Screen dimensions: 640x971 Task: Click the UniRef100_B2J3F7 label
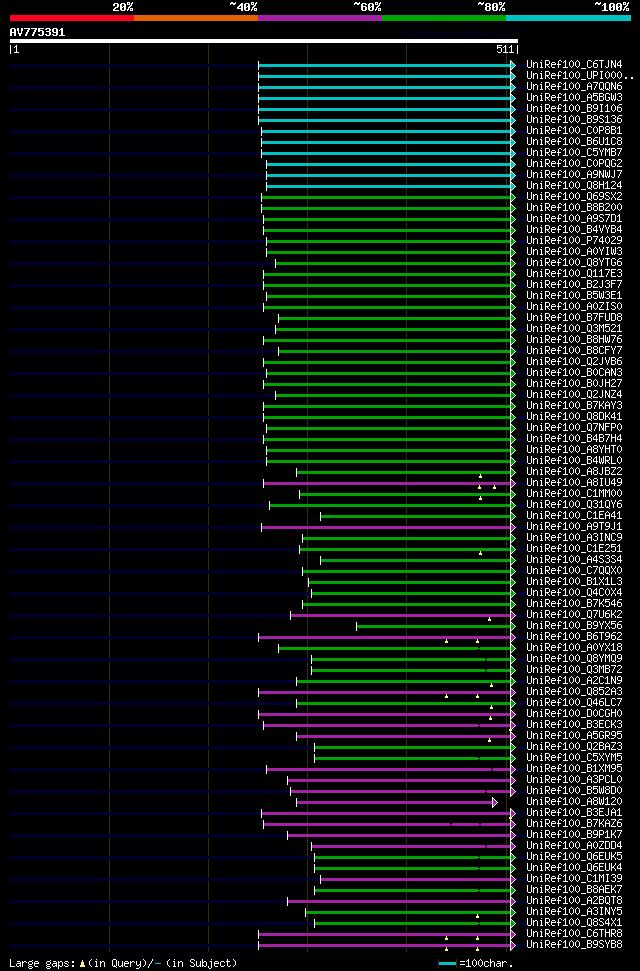tap(574, 285)
